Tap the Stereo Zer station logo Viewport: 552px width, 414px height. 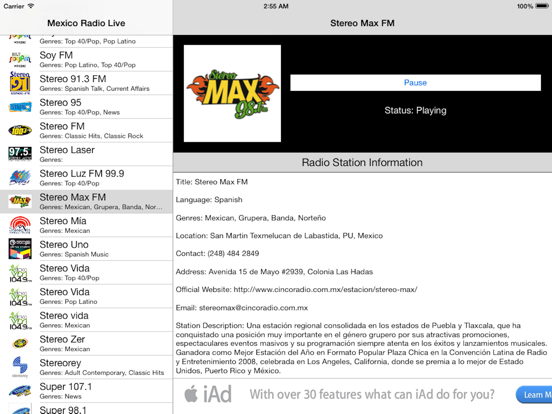[20, 343]
